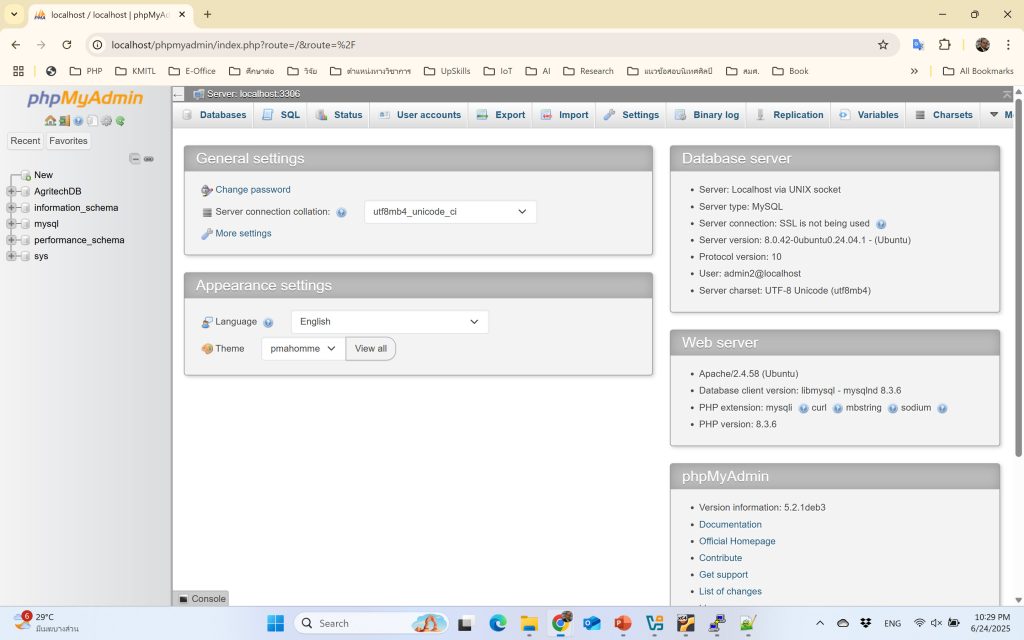Expand the mysql database plus icon
The height and width of the screenshot is (640, 1024).
11,223
